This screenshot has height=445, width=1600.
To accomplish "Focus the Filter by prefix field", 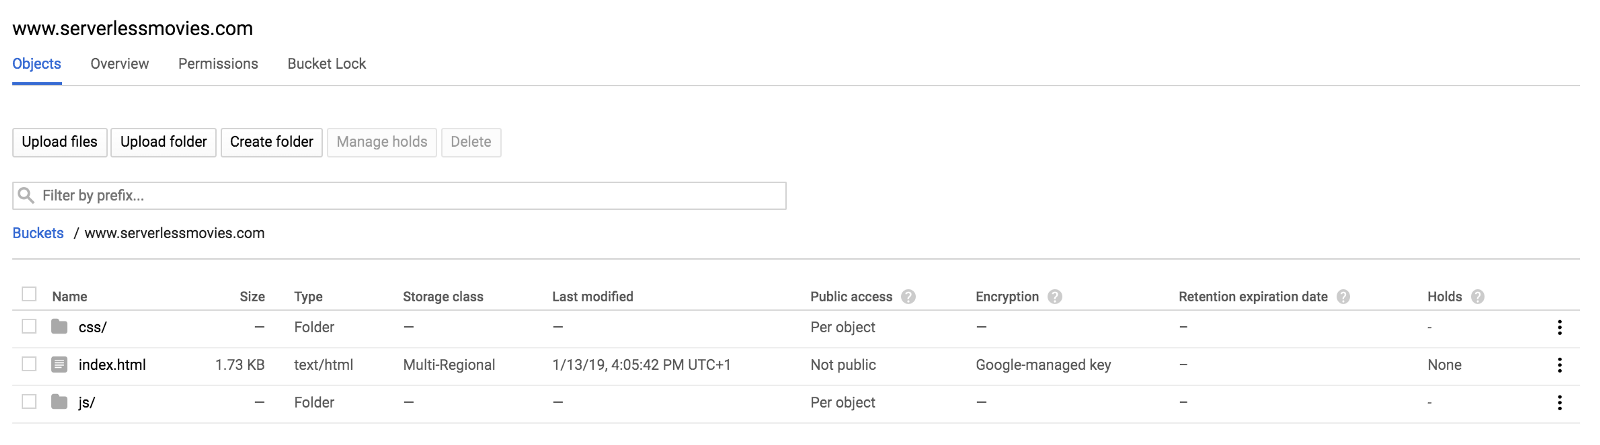I will 410,196.
